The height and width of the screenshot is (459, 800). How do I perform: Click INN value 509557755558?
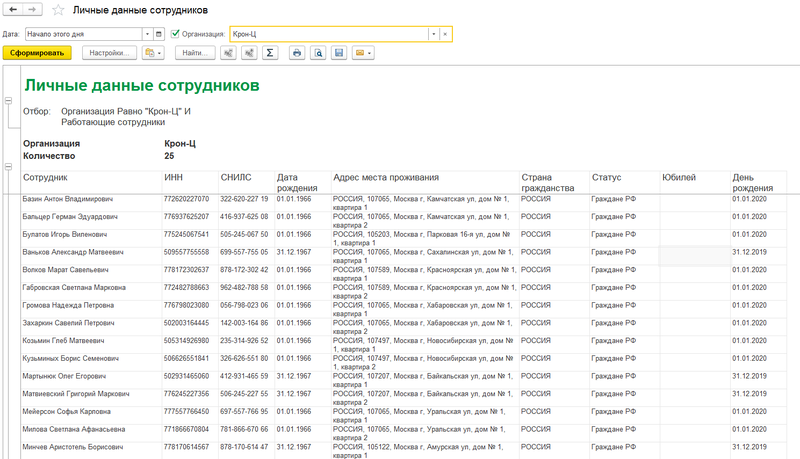pos(186,252)
